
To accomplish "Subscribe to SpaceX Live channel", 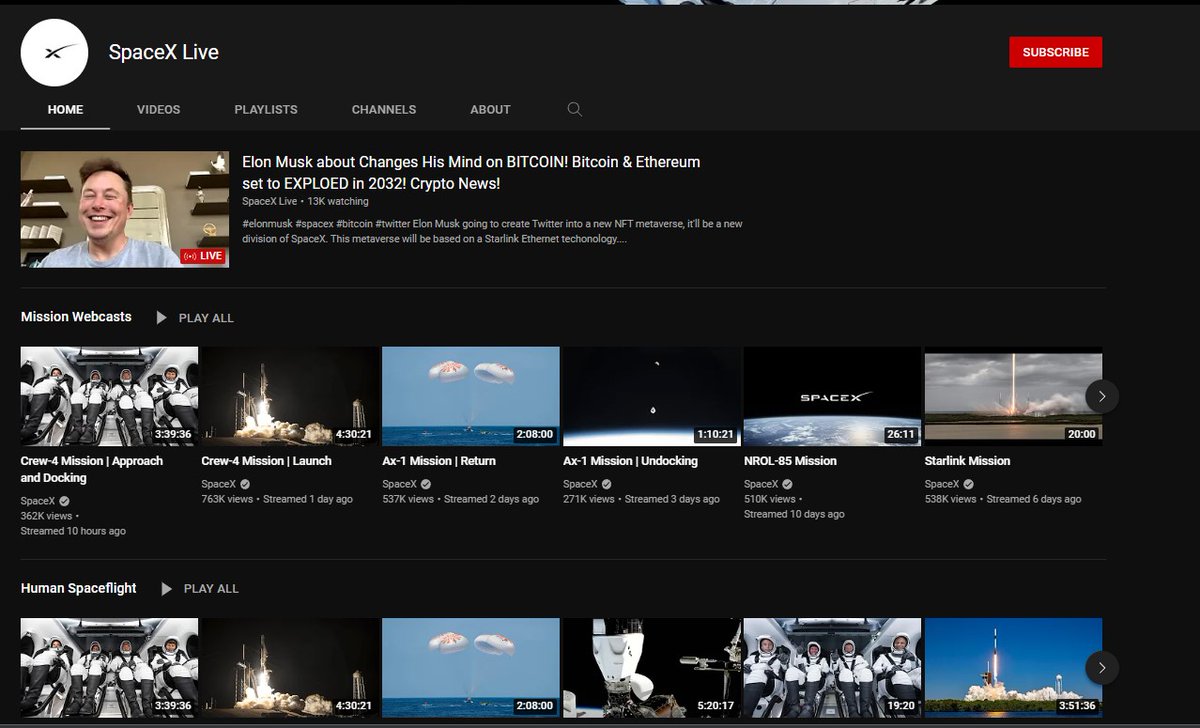I will [x=1056, y=52].
